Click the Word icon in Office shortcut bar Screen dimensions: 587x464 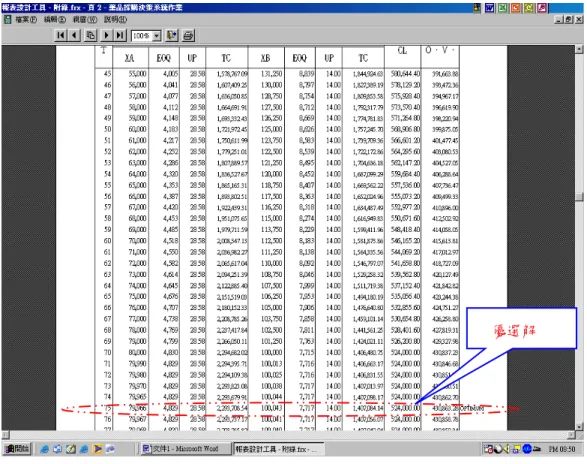click(x=489, y=8)
